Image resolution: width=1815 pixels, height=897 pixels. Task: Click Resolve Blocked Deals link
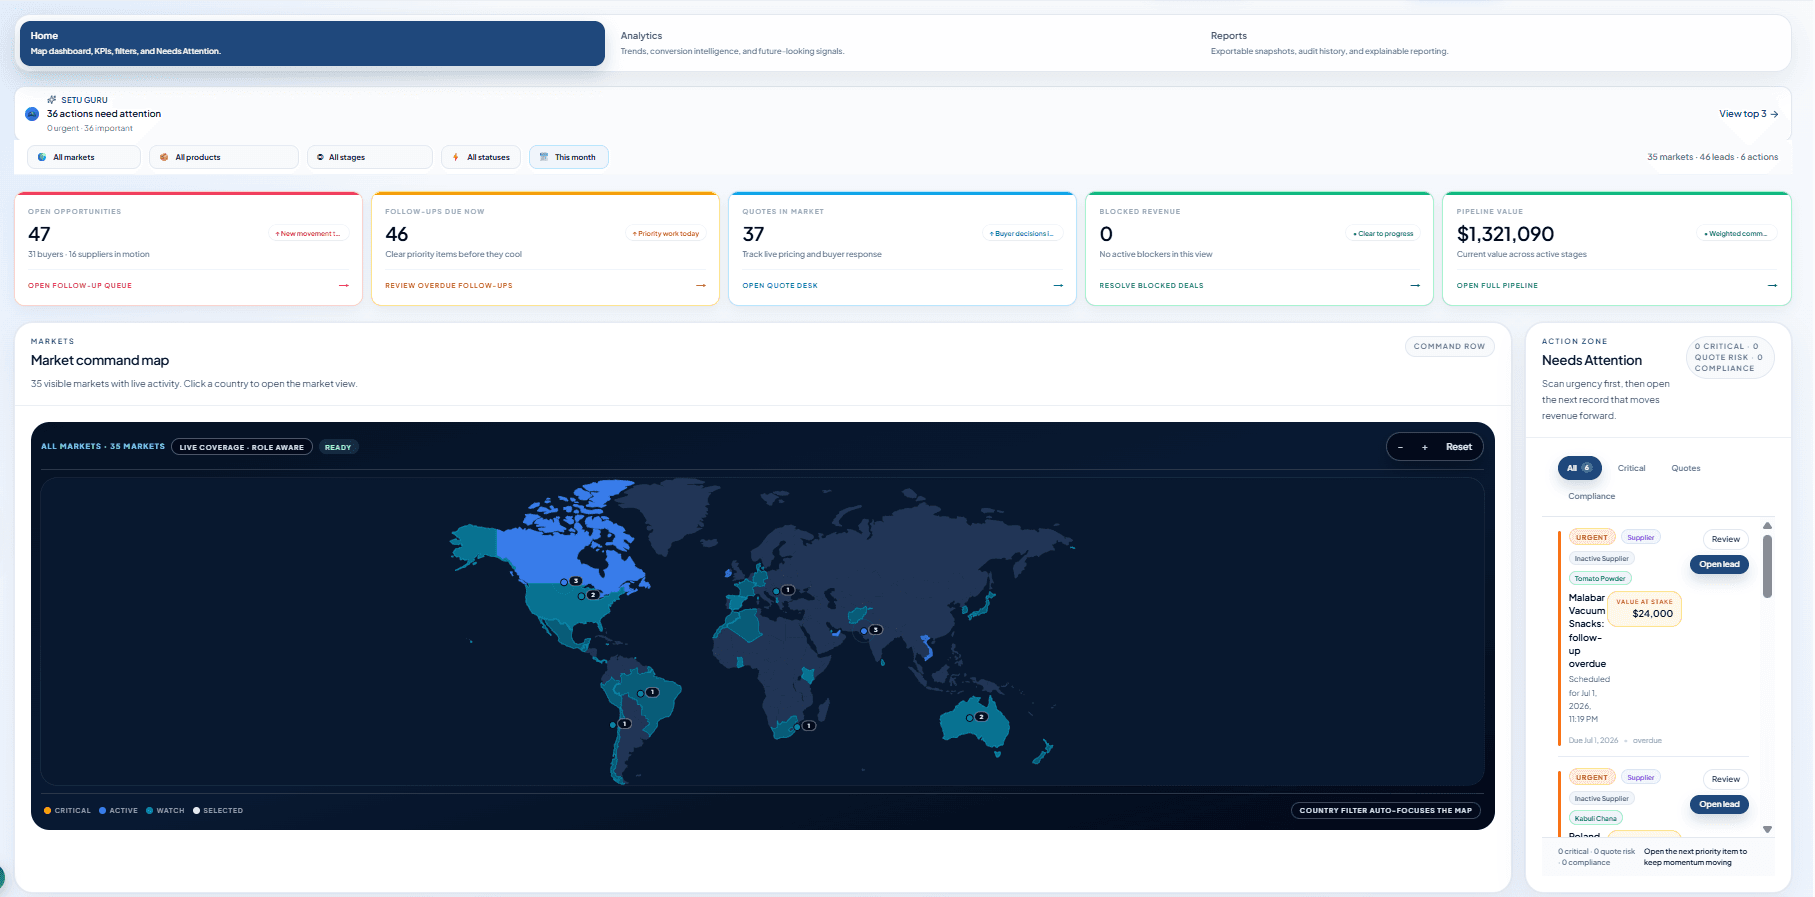1152,286
